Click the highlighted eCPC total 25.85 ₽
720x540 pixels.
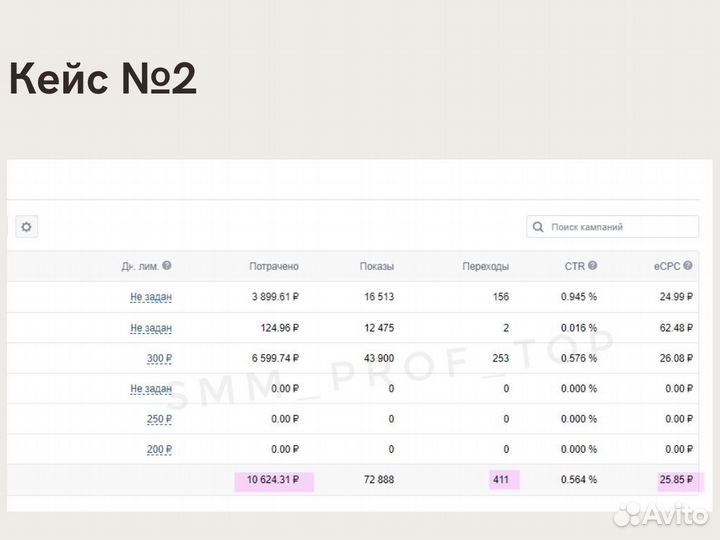[x=676, y=480]
